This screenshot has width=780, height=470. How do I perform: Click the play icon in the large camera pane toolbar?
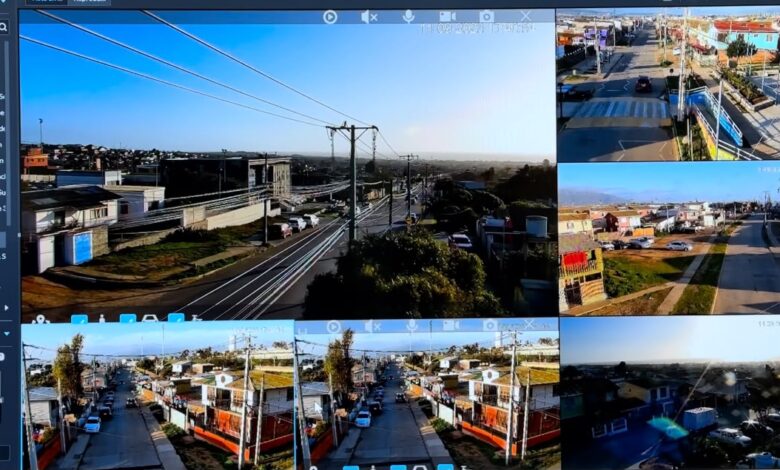pos(330,17)
